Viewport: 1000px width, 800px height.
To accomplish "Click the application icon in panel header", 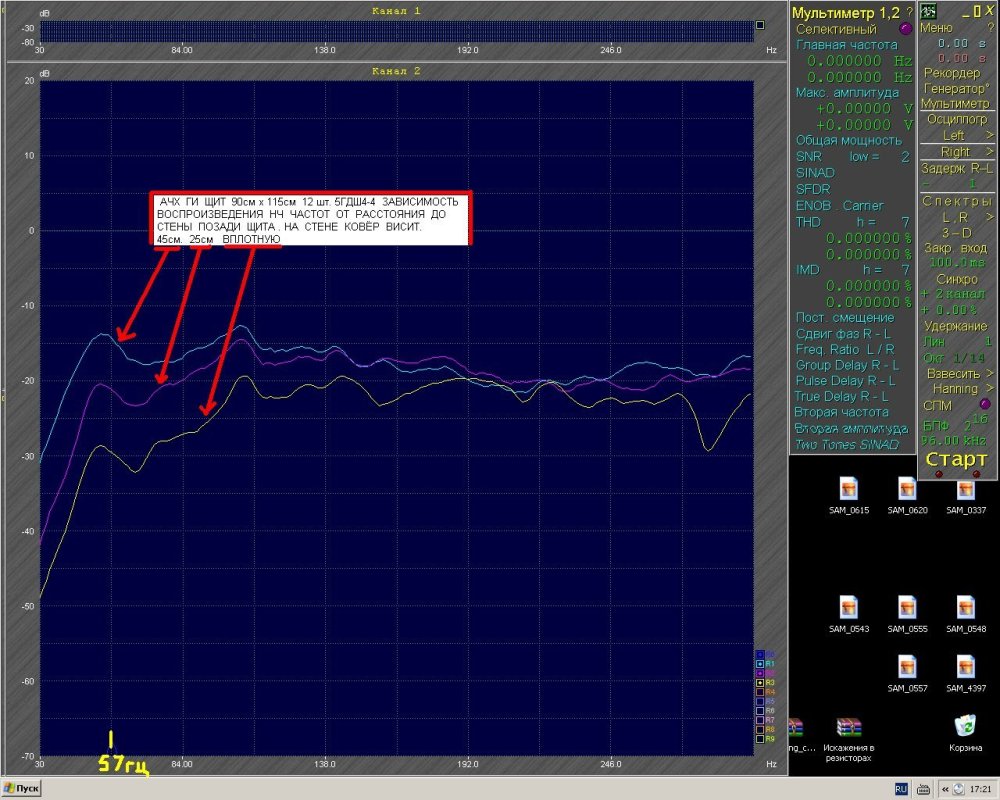I will 929,11.
